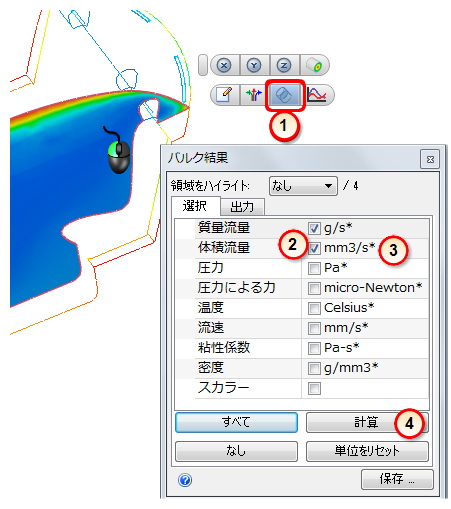
Task: Click the 計算 button
Action: (367, 422)
